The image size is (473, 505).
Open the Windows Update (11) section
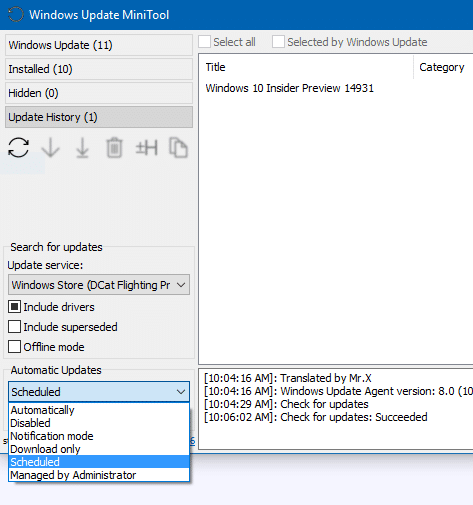[x=99, y=45]
